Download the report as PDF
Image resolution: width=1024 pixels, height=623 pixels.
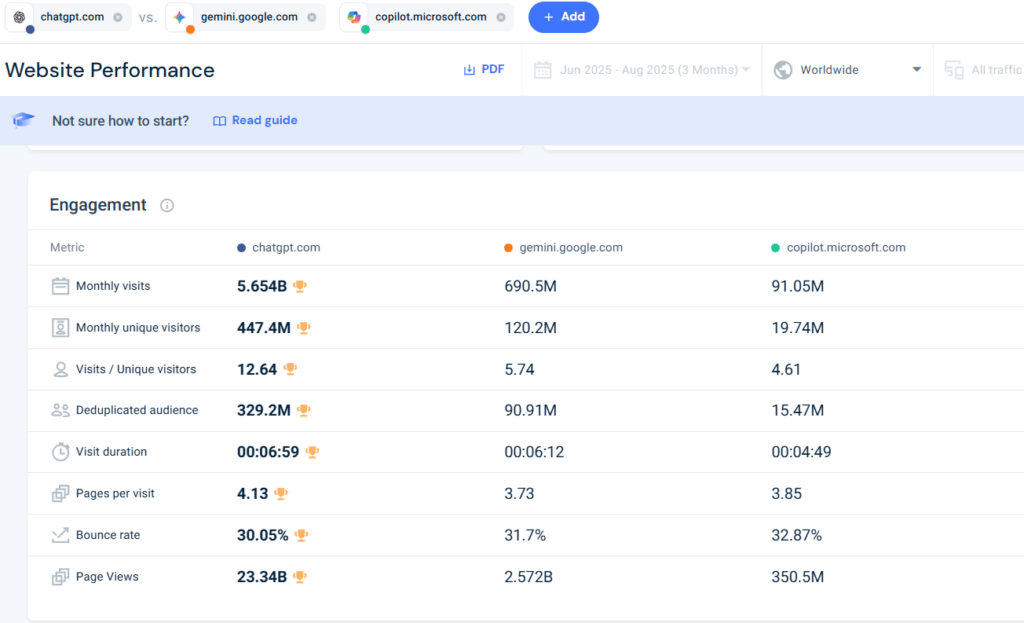coord(484,69)
